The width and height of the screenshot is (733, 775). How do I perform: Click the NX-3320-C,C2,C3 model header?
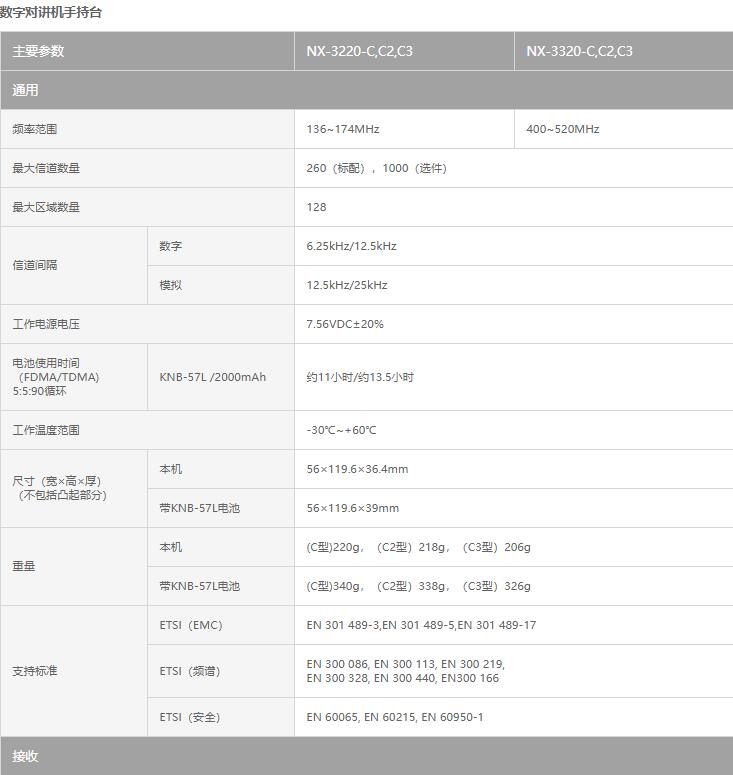[x=579, y=51]
